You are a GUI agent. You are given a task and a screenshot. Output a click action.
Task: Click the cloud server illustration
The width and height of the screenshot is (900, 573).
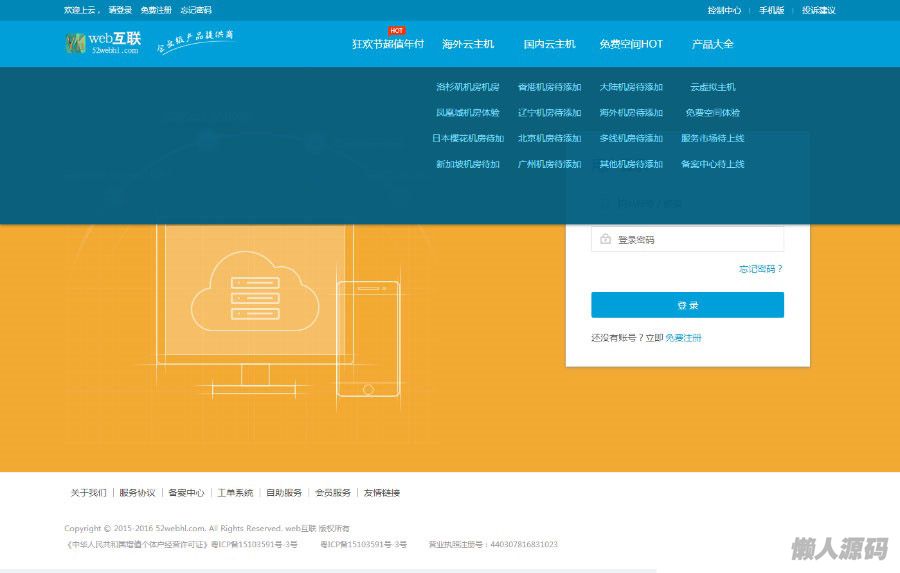click(x=255, y=290)
